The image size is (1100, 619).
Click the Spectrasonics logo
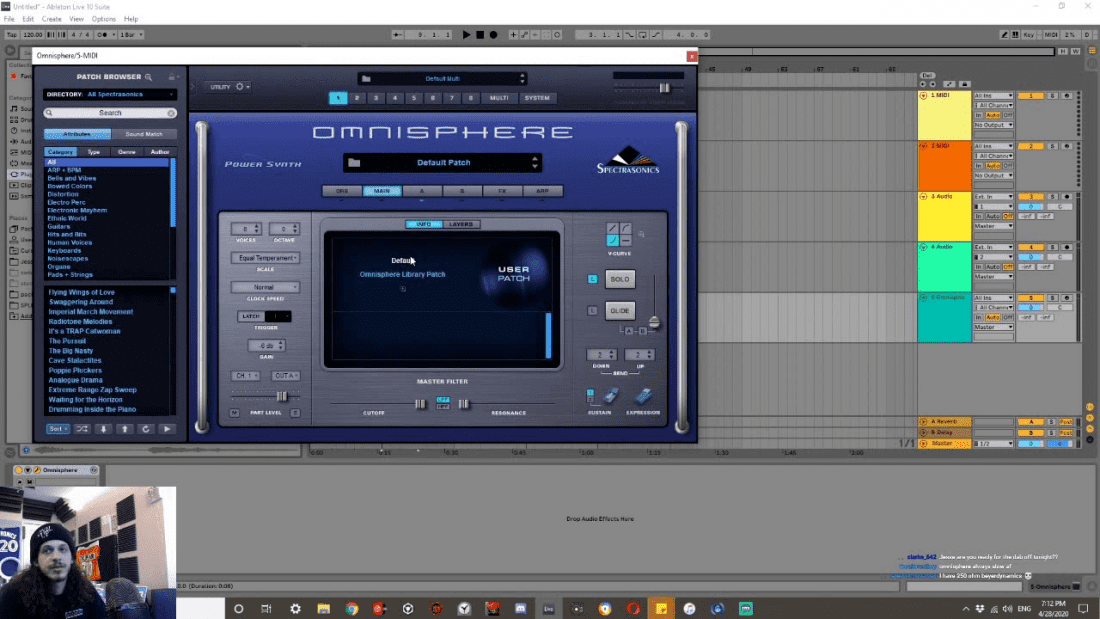point(628,160)
